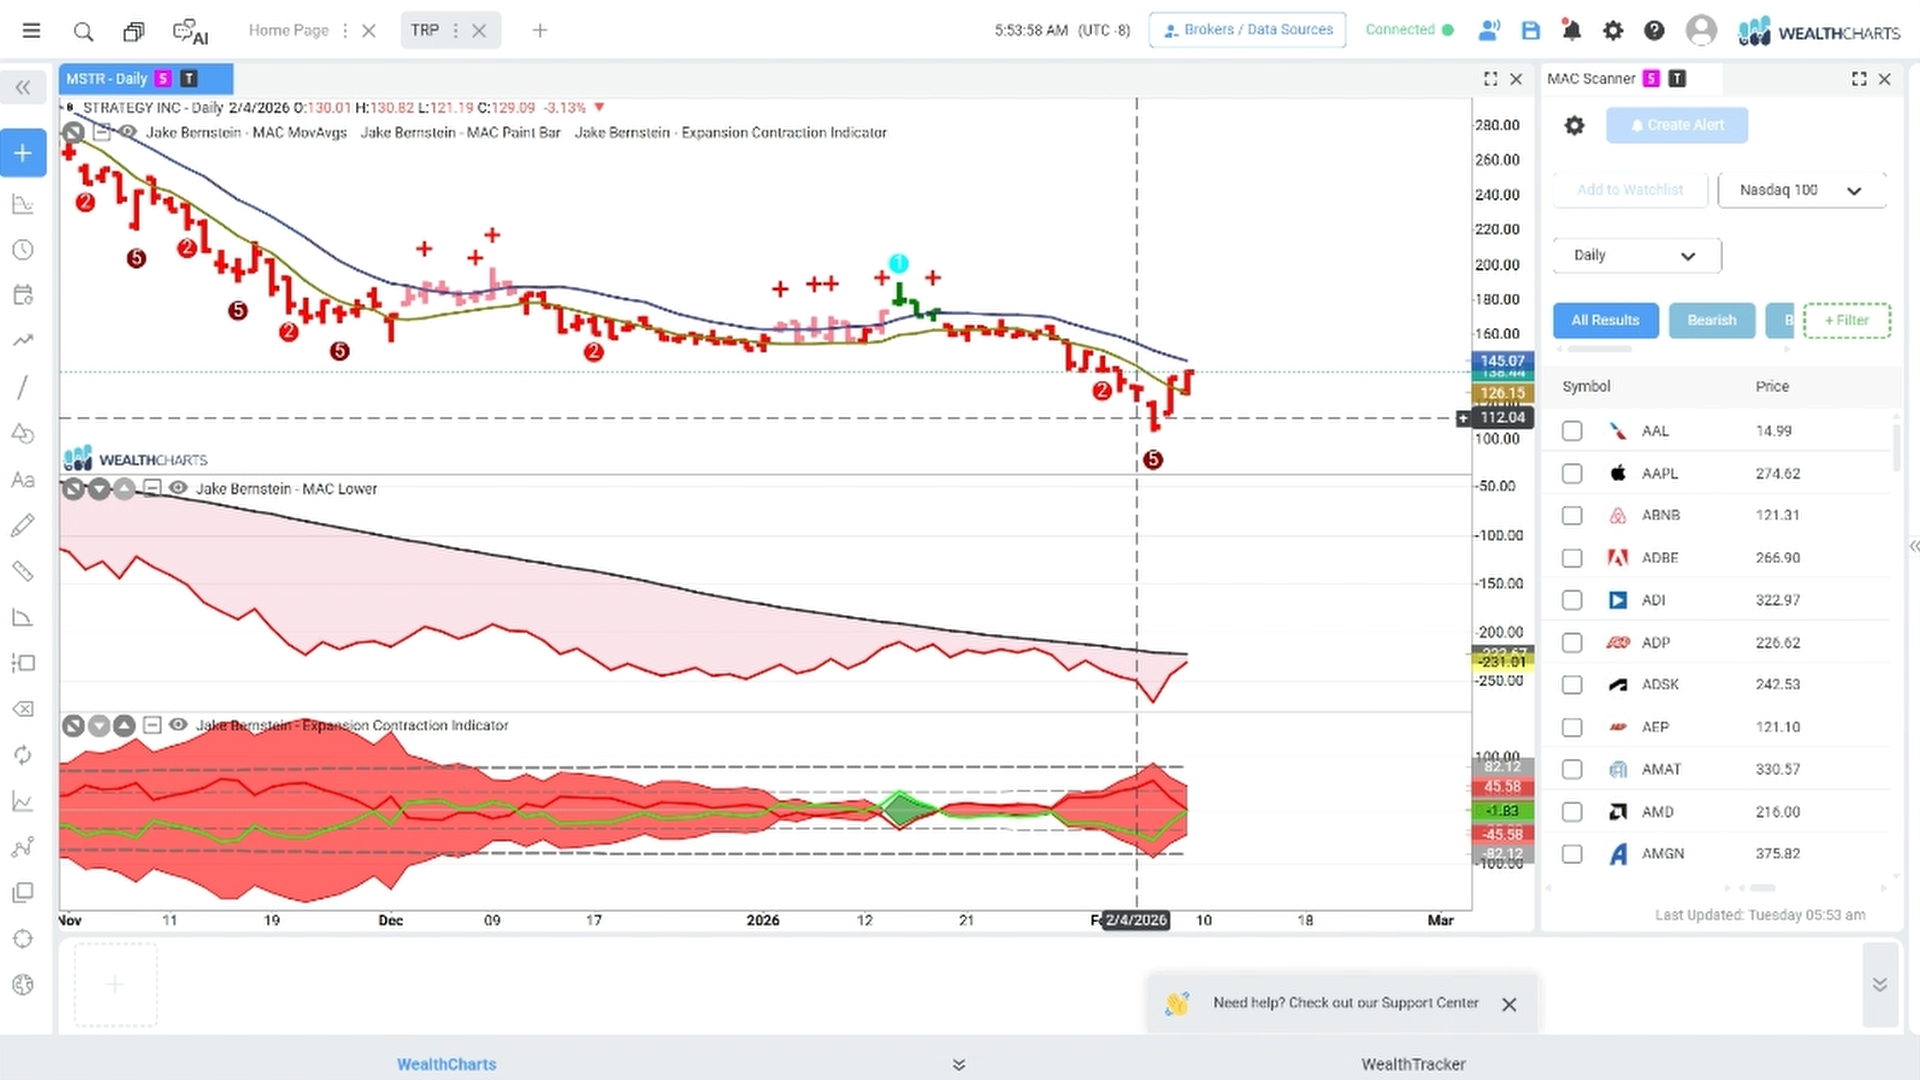1920x1080 pixels.
Task: Select the ruler measure tool
Action: (22, 571)
